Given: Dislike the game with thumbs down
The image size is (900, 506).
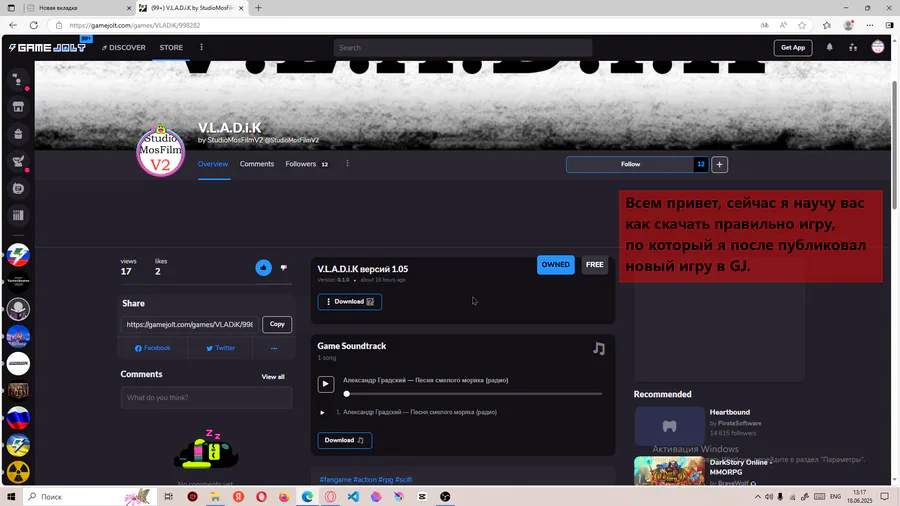Looking at the screenshot, I should [x=284, y=267].
